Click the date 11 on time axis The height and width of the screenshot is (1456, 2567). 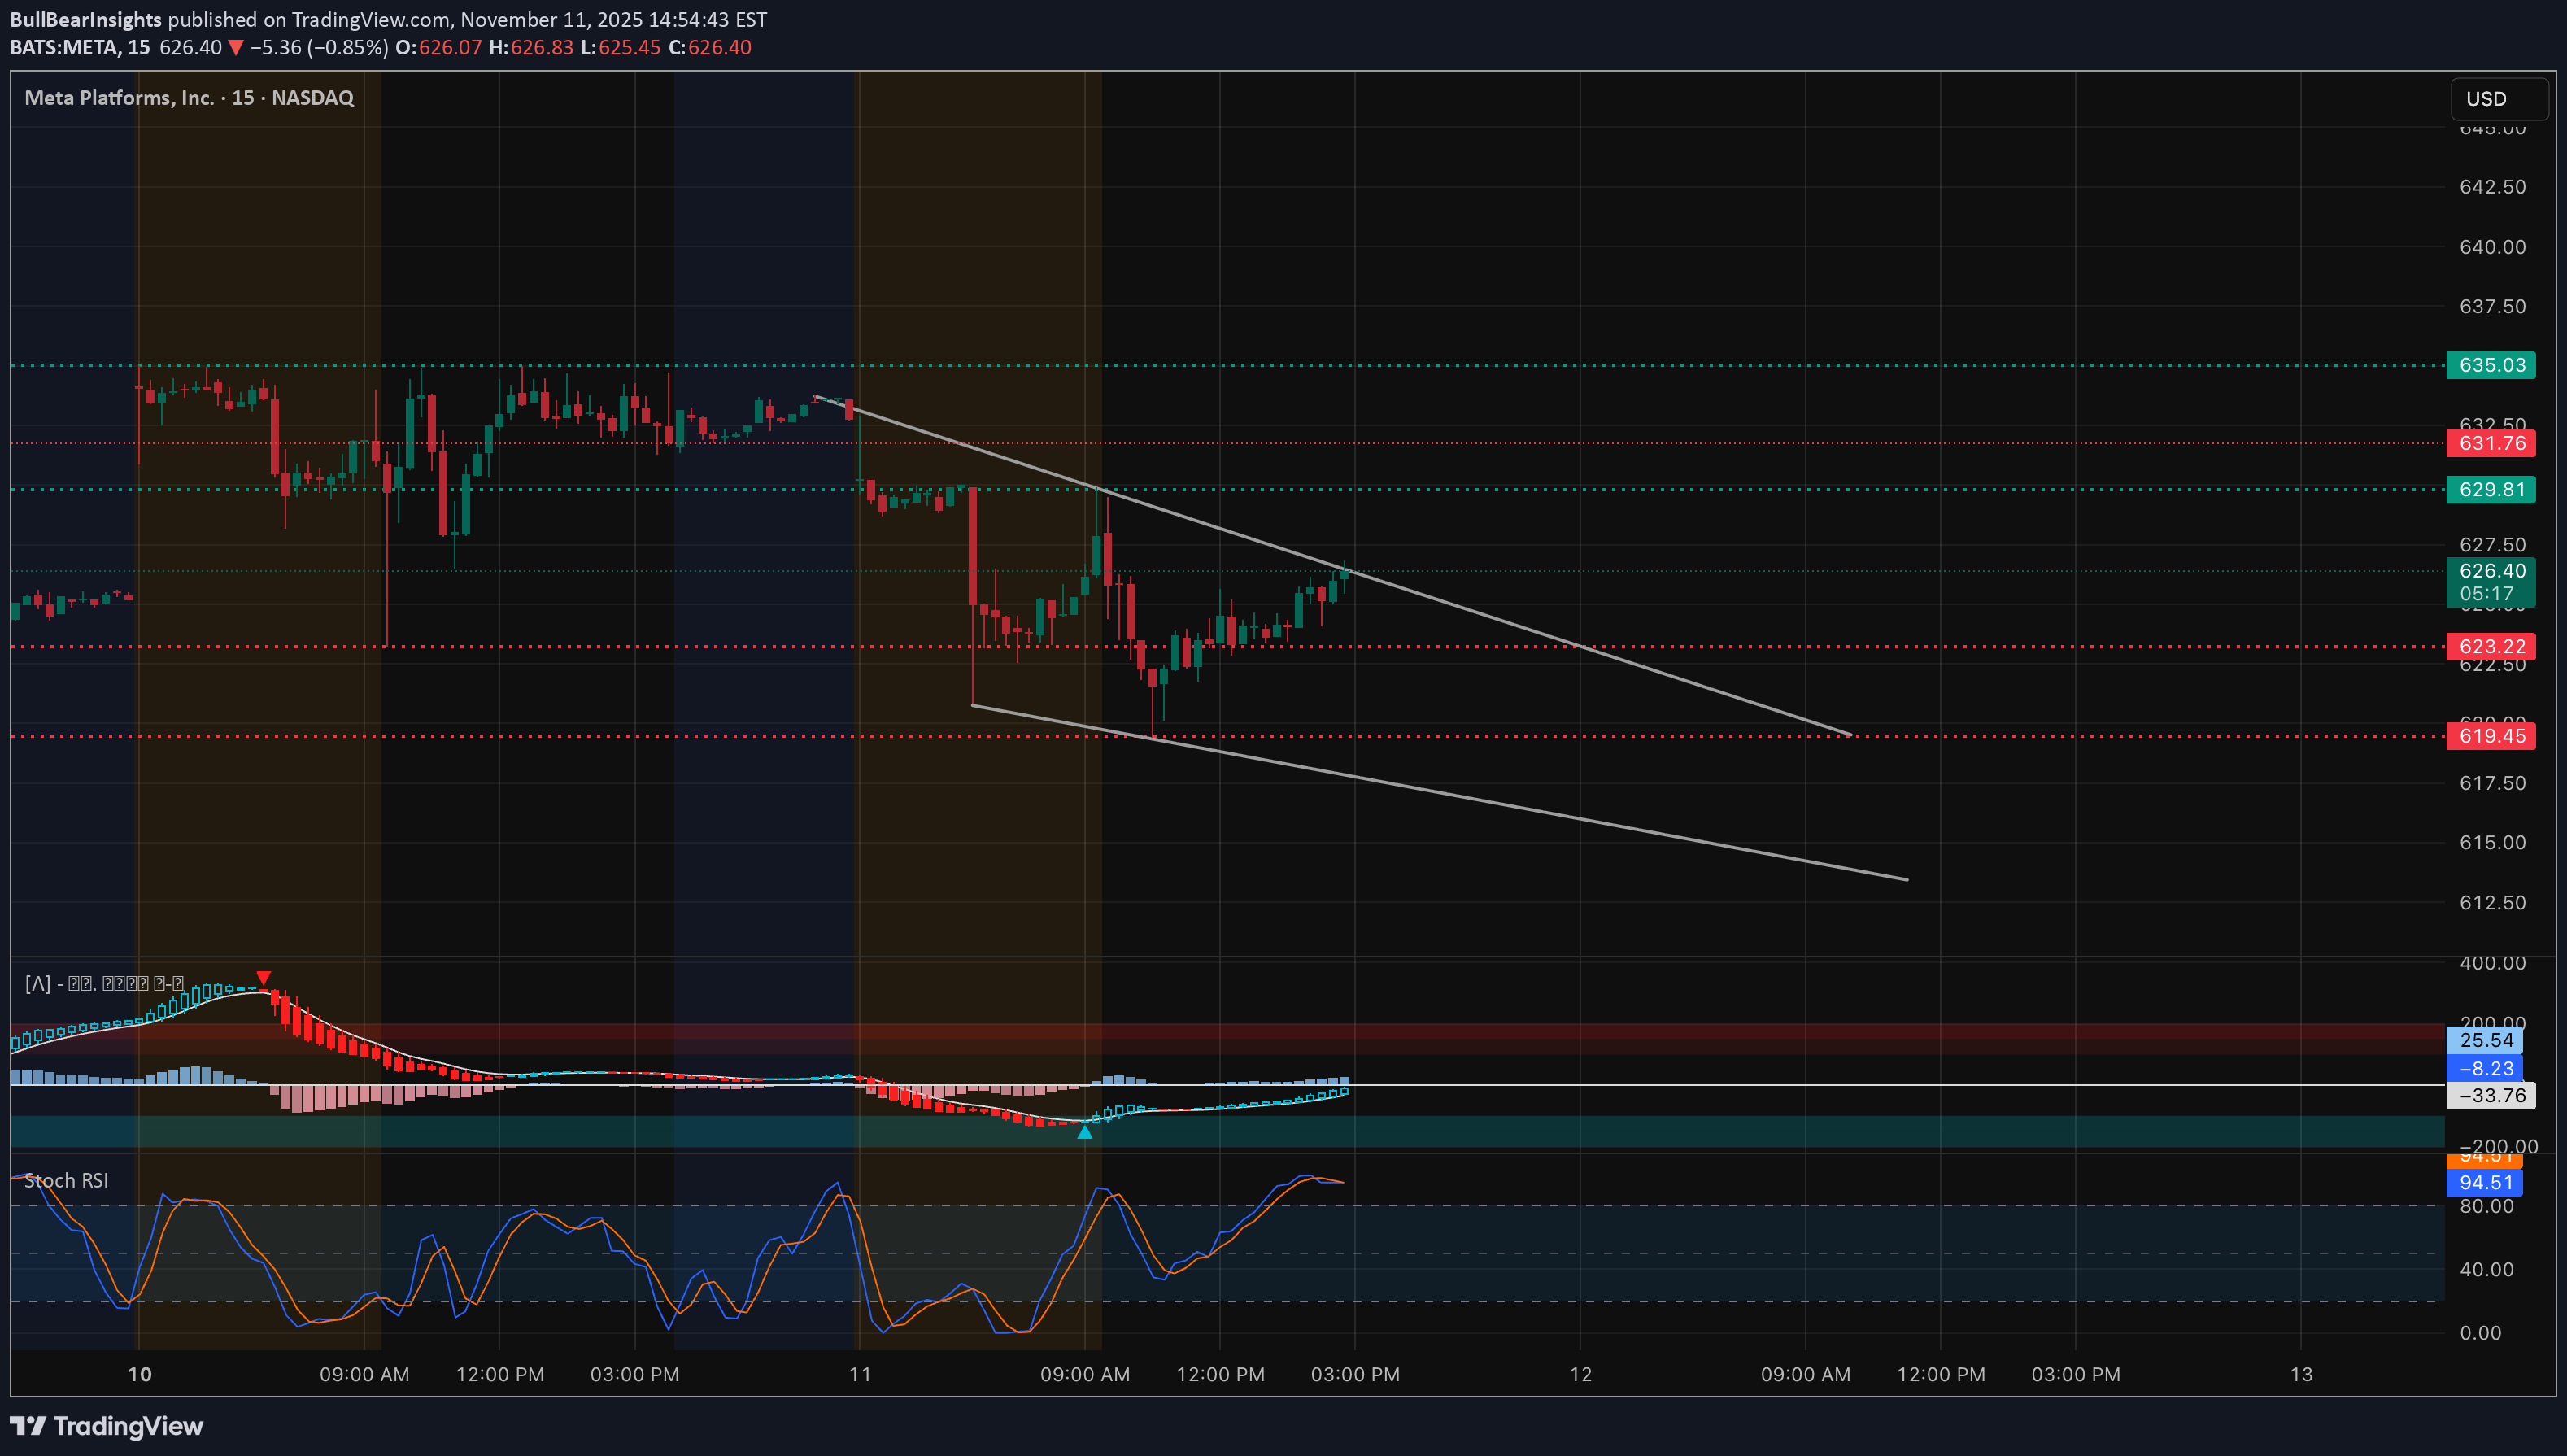[x=860, y=1374]
